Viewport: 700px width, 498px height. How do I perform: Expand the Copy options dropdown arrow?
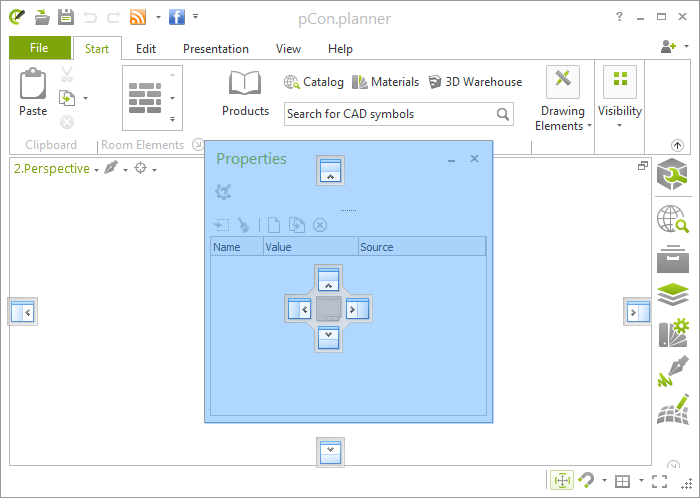(x=85, y=98)
